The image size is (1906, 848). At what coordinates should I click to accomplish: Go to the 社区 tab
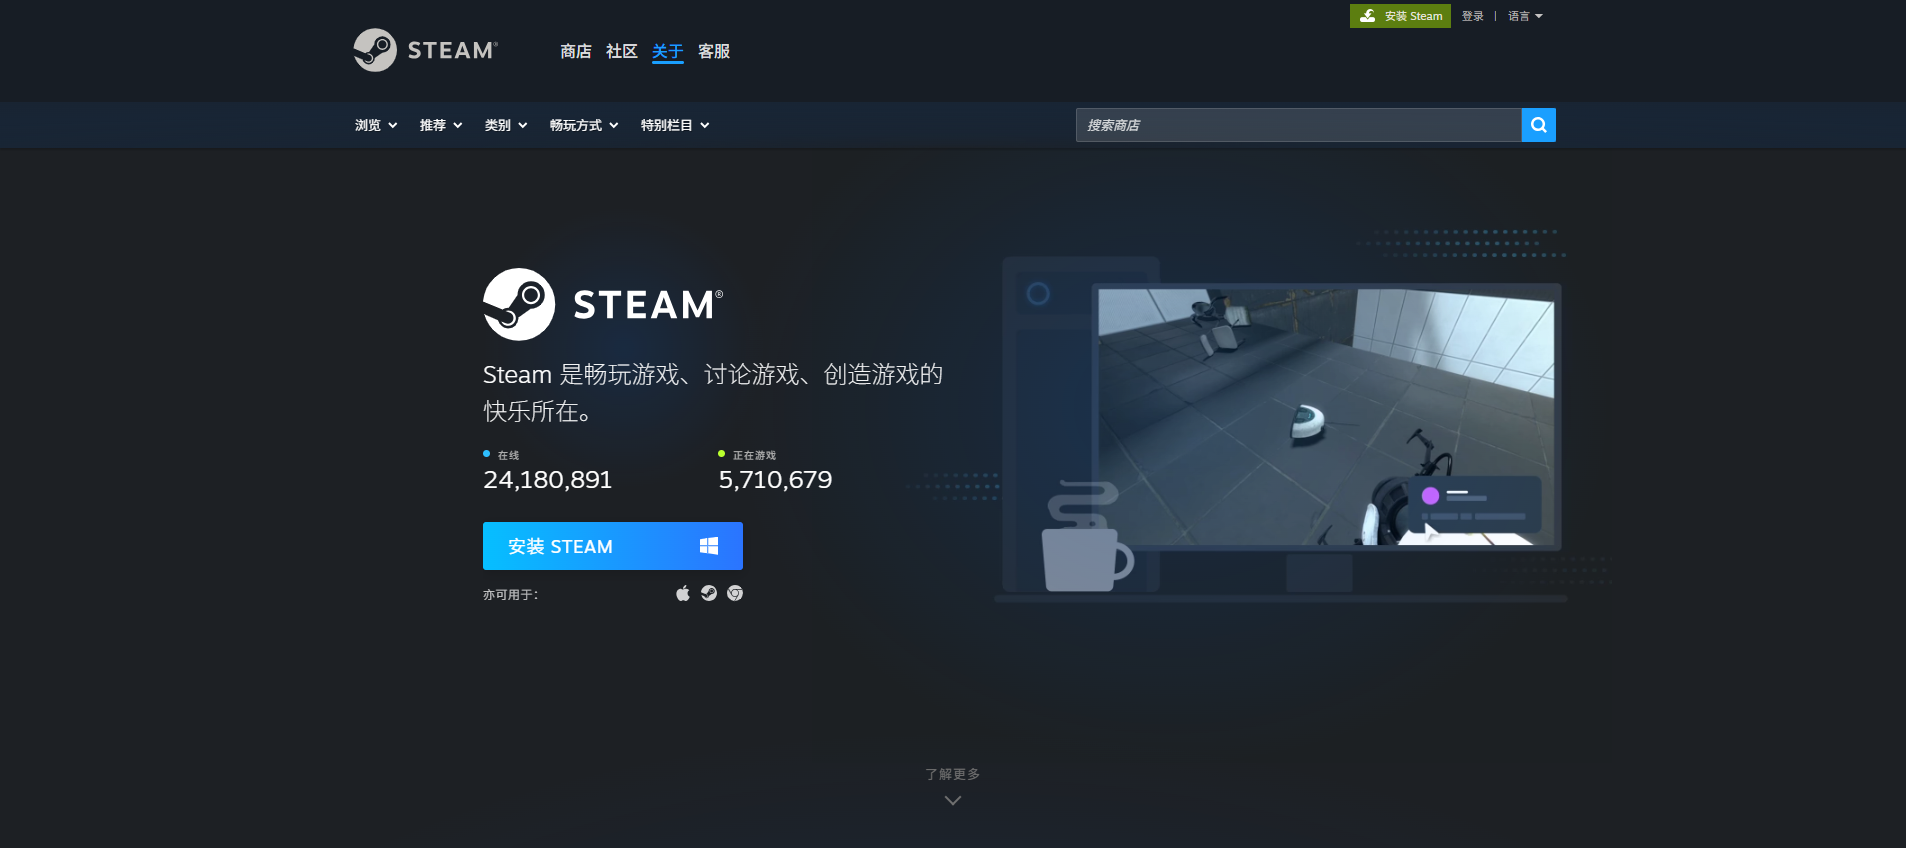(622, 51)
